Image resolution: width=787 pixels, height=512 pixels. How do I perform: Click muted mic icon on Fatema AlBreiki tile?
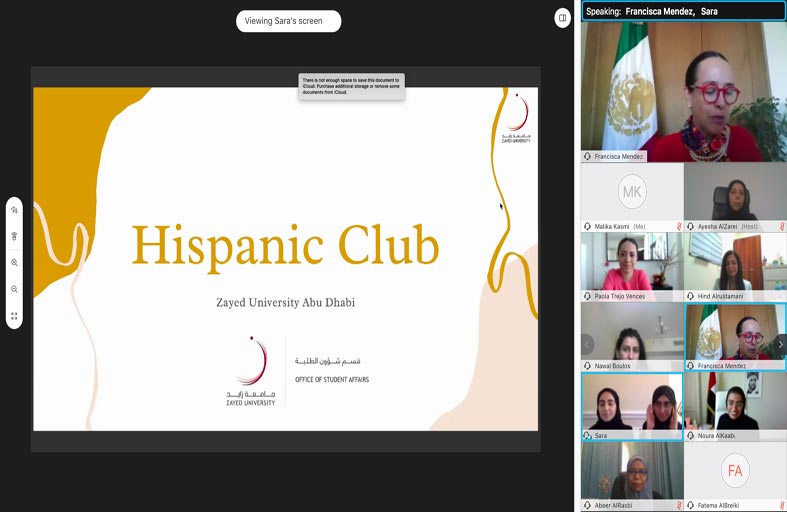pyautogui.click(x=782, y=505)
